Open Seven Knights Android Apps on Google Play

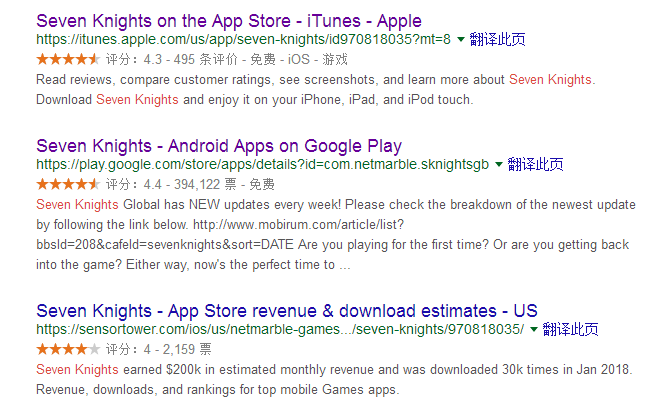(231, 145)
